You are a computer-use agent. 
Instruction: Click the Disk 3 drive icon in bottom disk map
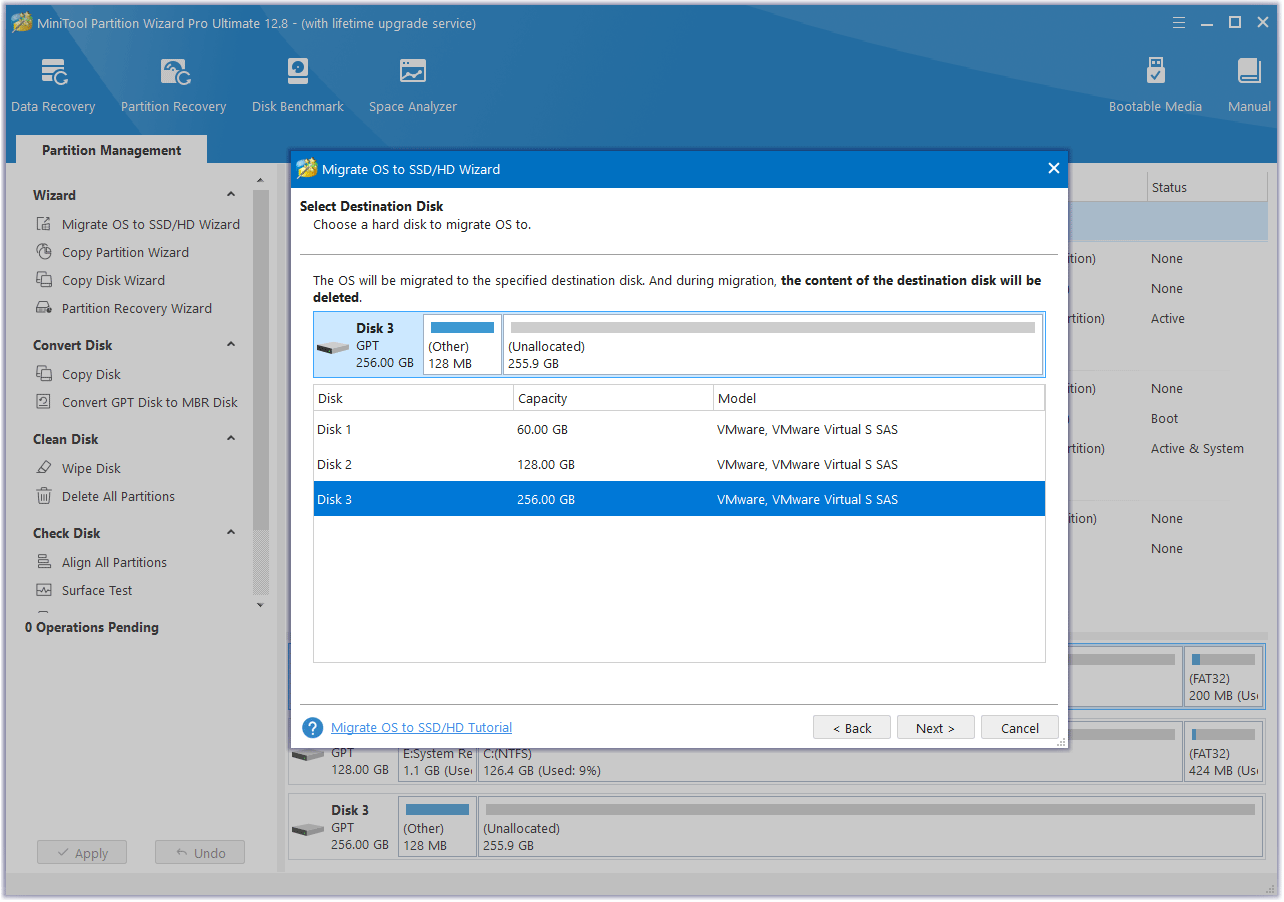point(308,829)
